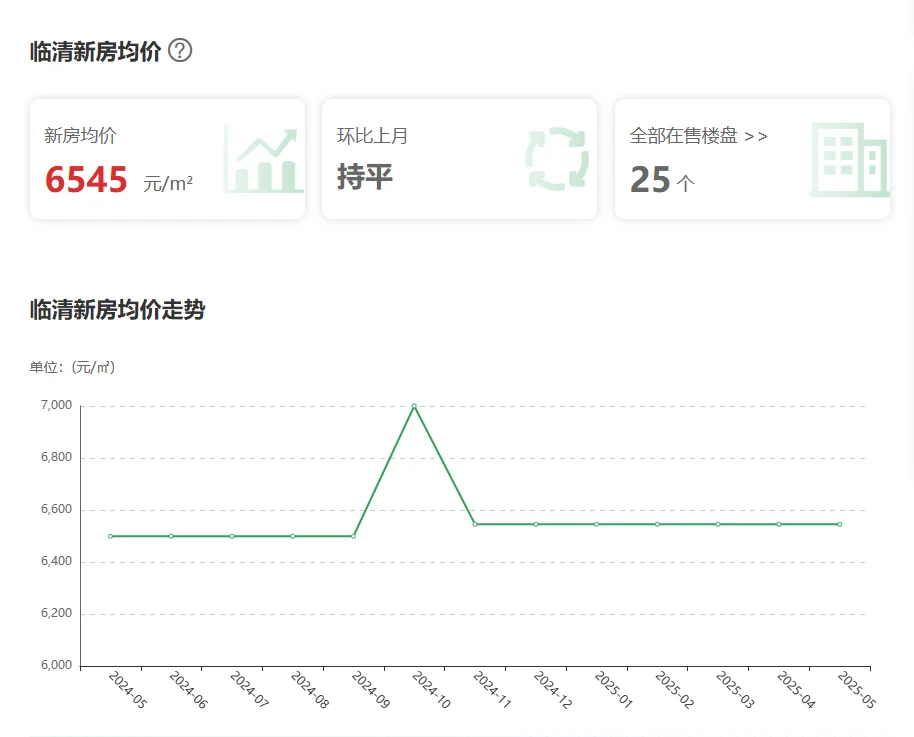Select the 2025-01 data point on the line
This screenshot has height=737, width=914.
pyautogui.click(x=596, y=524)
